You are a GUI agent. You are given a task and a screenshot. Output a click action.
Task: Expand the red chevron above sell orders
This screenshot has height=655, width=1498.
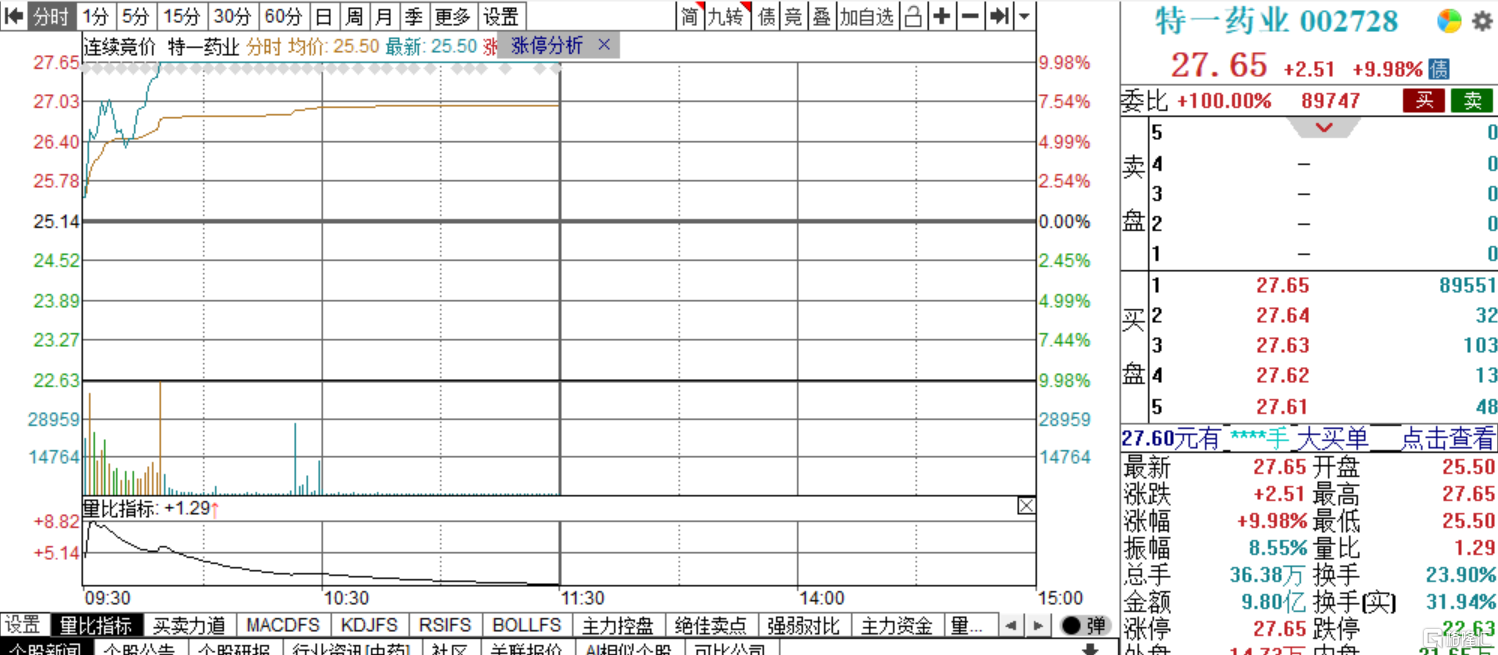(x=1325, y=128)
